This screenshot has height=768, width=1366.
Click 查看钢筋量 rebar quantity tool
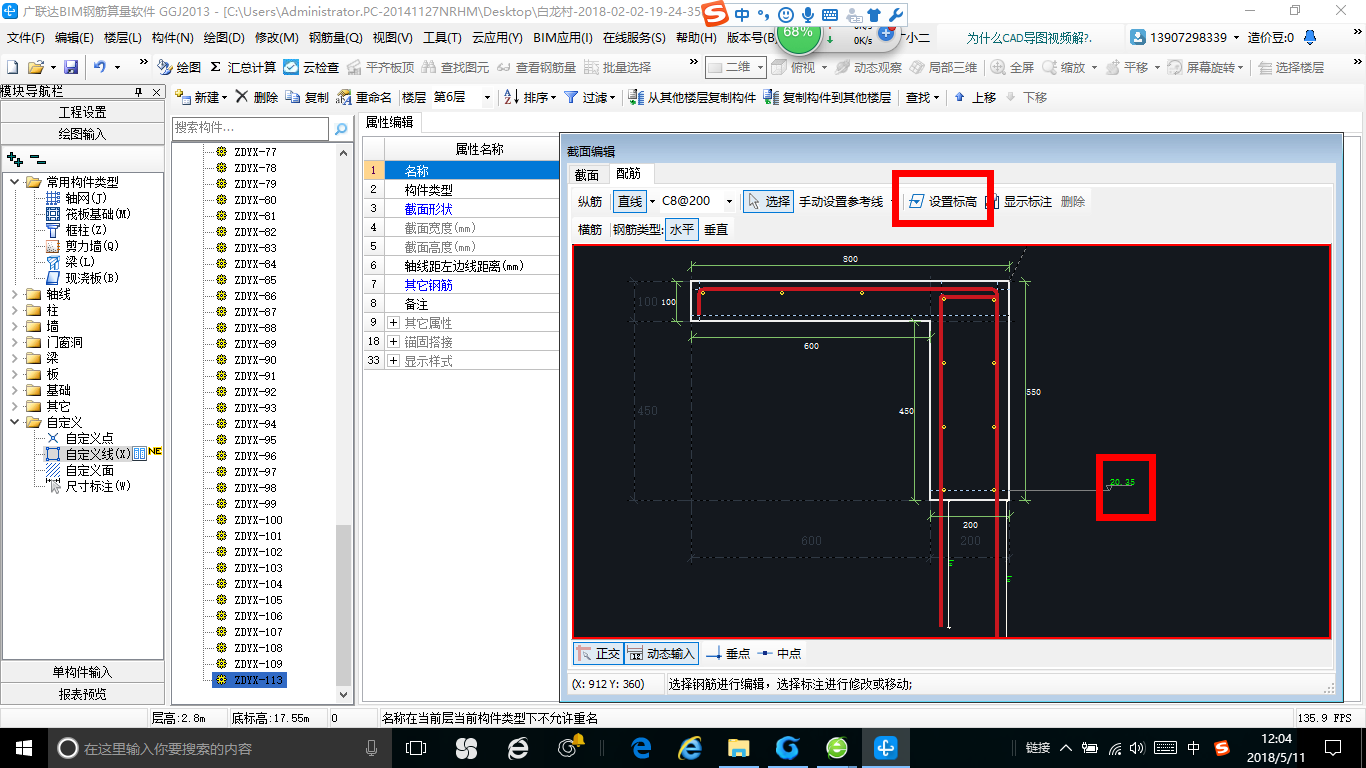[x=536, y=67]
